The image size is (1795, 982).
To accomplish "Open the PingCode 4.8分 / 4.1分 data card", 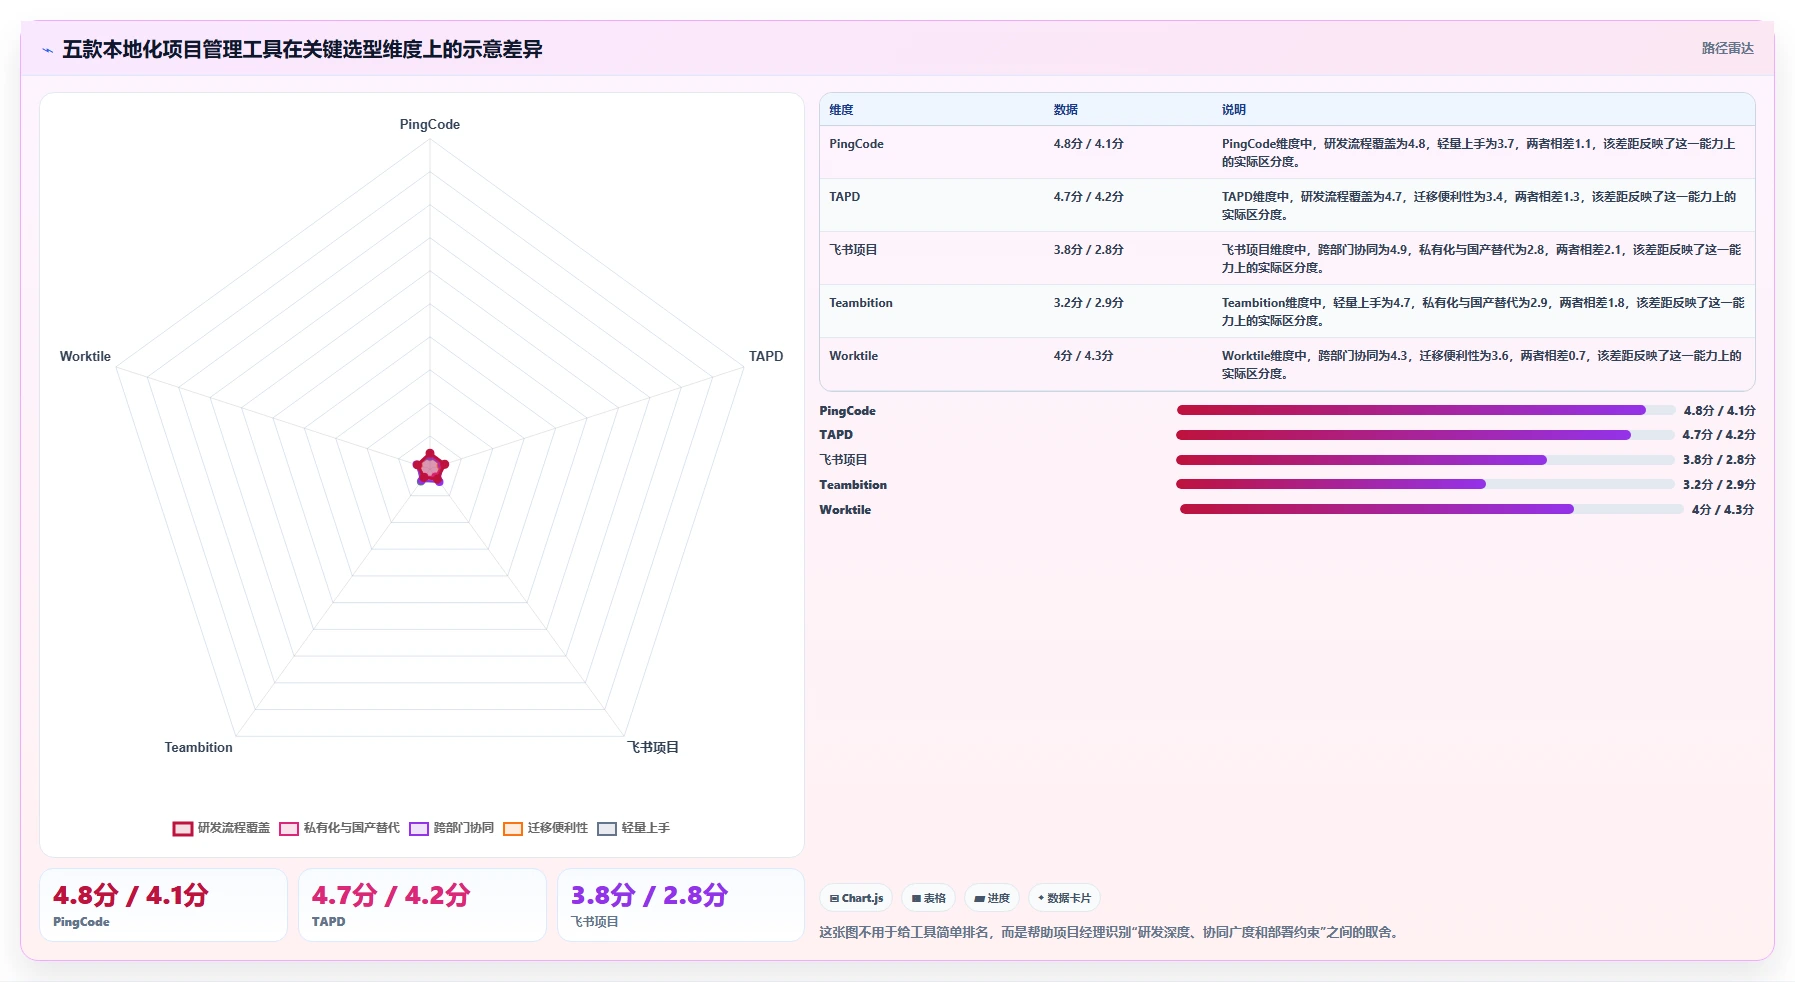I will 163,905.
